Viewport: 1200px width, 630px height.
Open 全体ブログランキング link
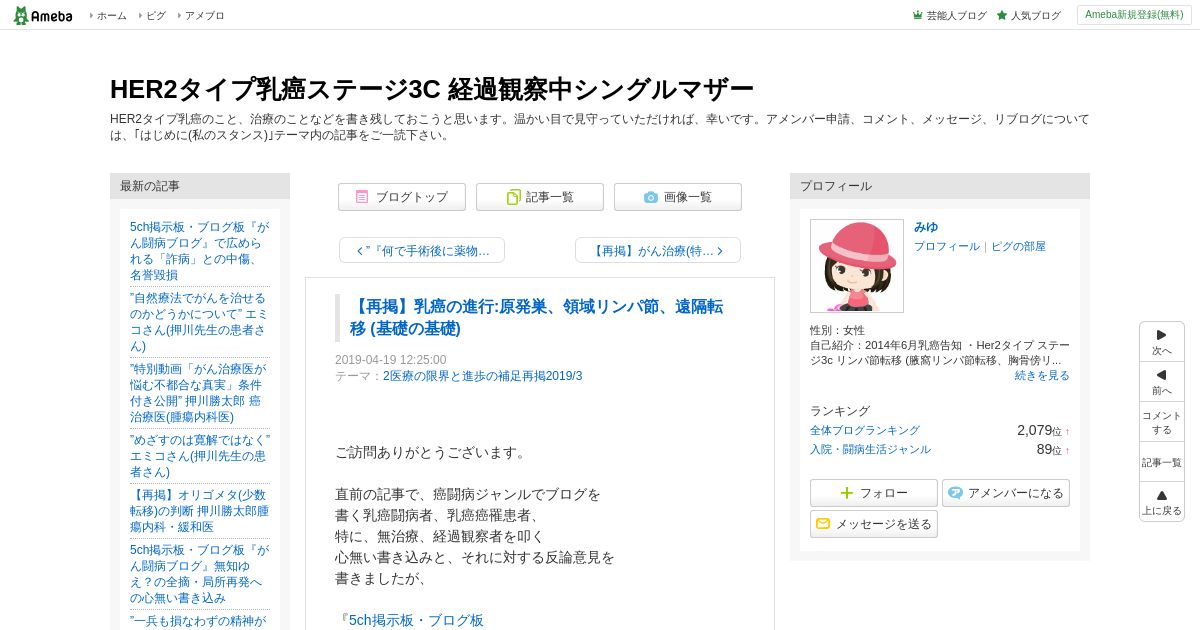click(x=865, y=430)
